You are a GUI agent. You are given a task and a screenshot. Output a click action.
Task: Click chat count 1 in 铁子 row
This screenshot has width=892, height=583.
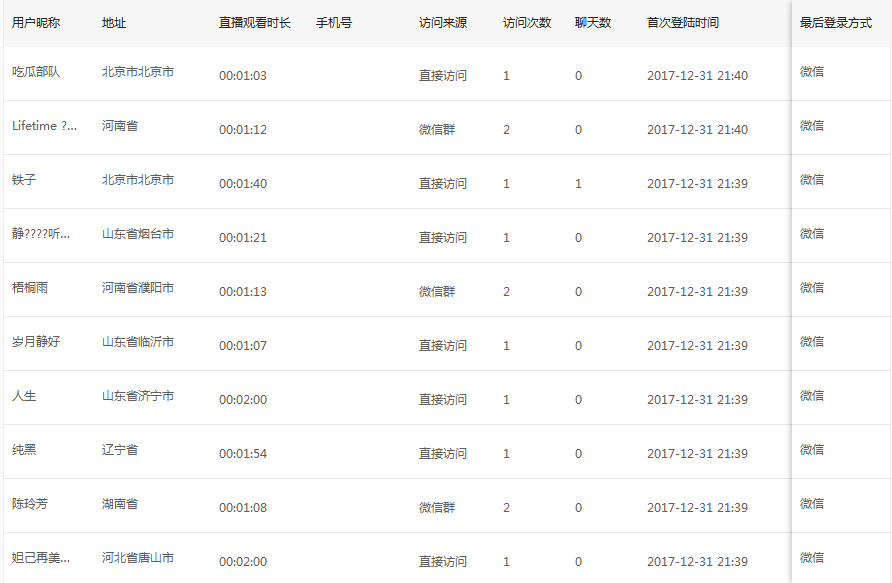click(579, 184)
